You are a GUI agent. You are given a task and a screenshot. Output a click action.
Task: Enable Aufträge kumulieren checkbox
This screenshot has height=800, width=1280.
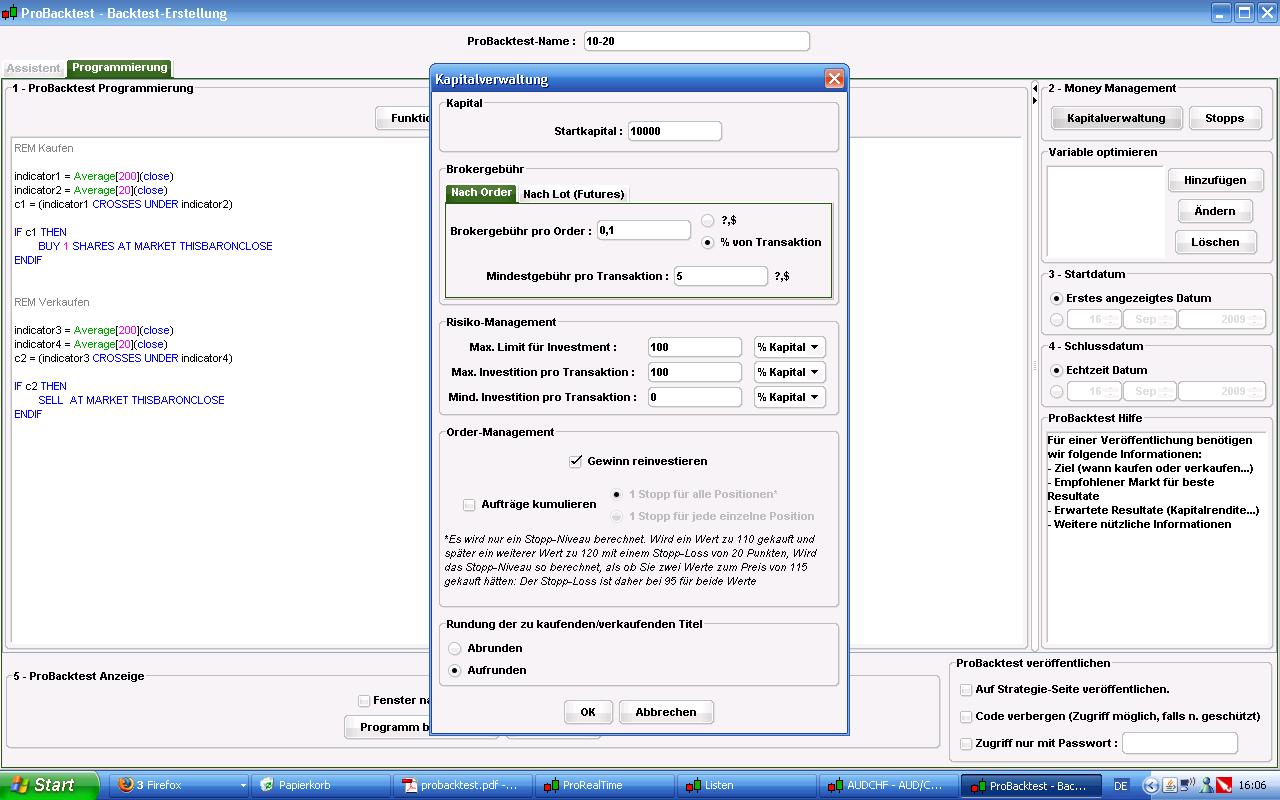[469, 504]
